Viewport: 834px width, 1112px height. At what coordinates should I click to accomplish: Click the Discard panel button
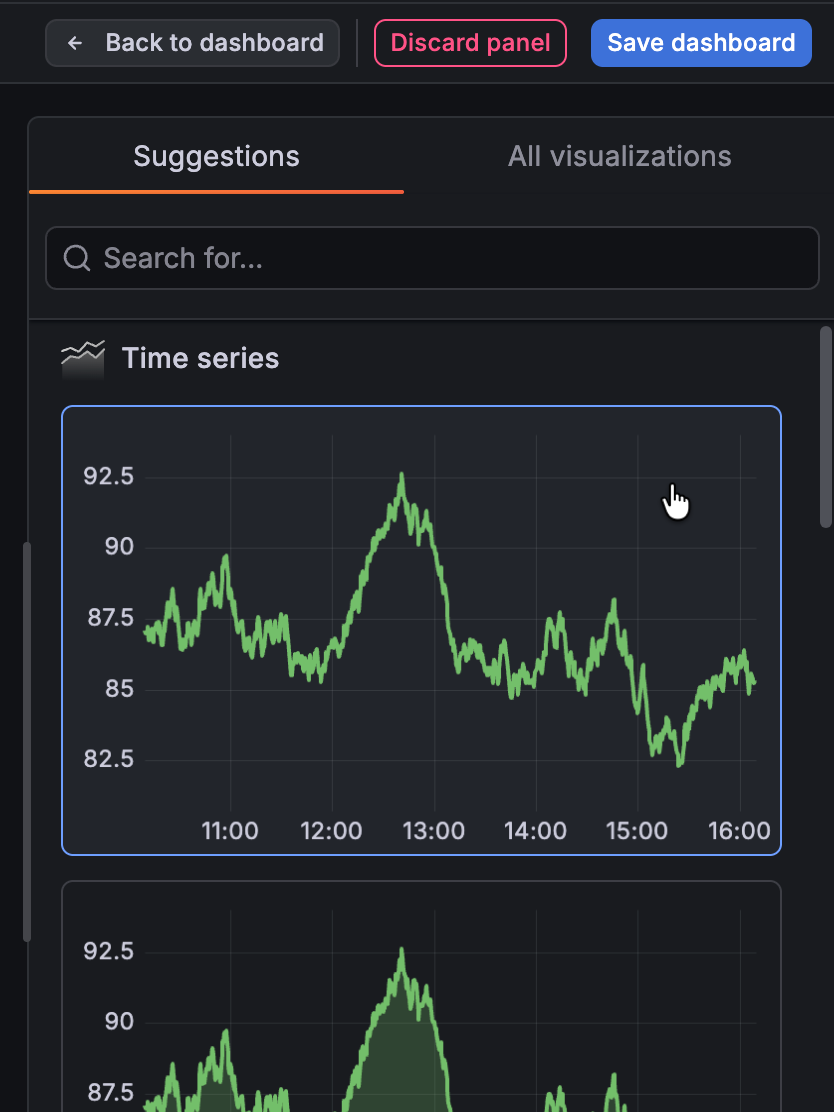(x=470, y=42)
